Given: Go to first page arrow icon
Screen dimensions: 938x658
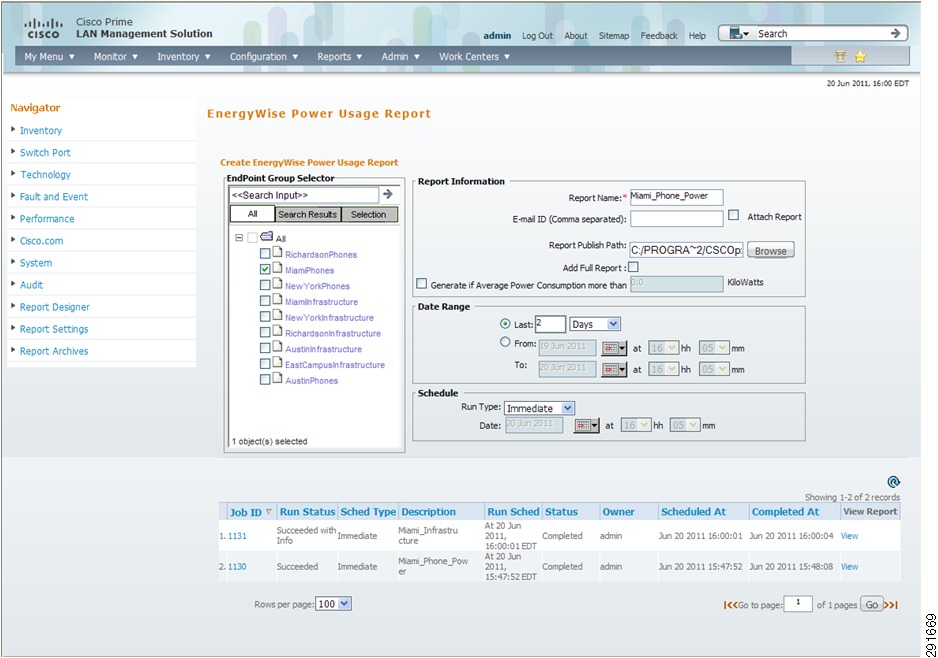Looking at the screenshot, I should coord(730,605).
